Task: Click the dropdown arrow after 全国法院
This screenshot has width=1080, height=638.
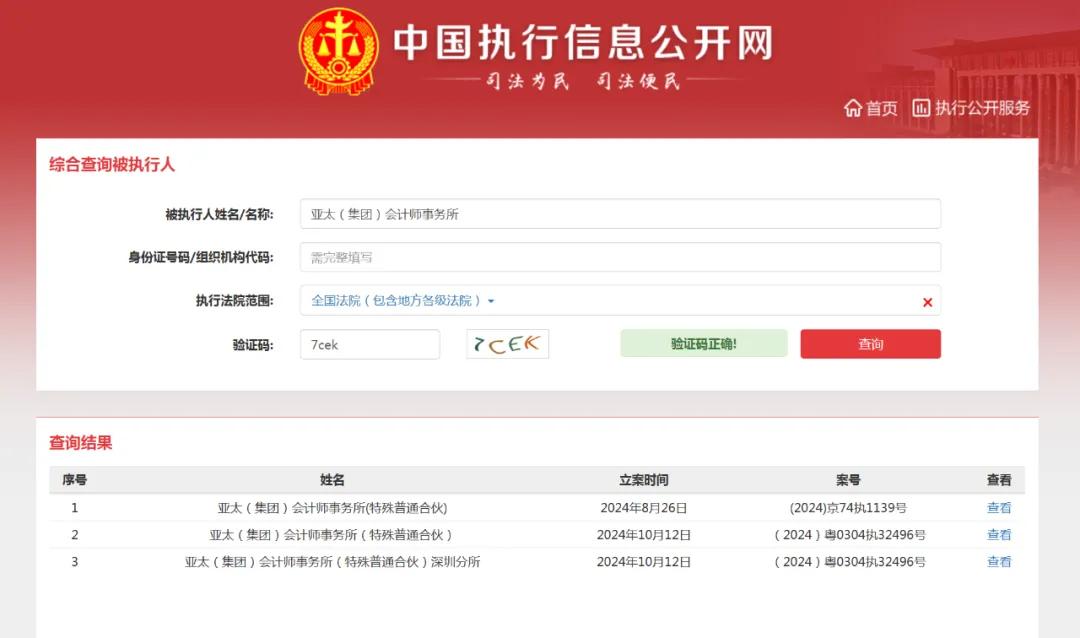Action: 490,301
